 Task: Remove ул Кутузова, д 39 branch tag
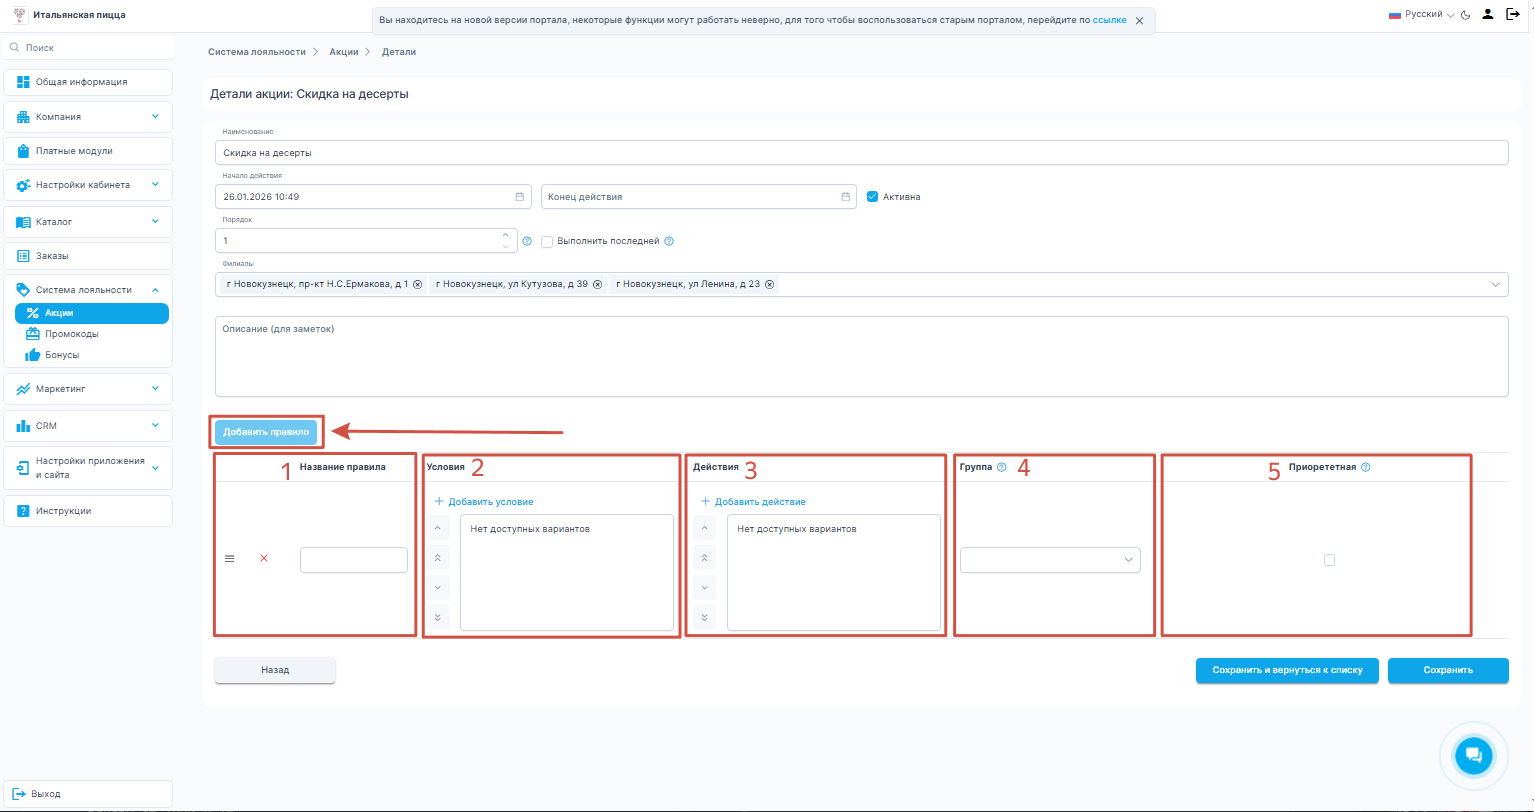[597, 285]
